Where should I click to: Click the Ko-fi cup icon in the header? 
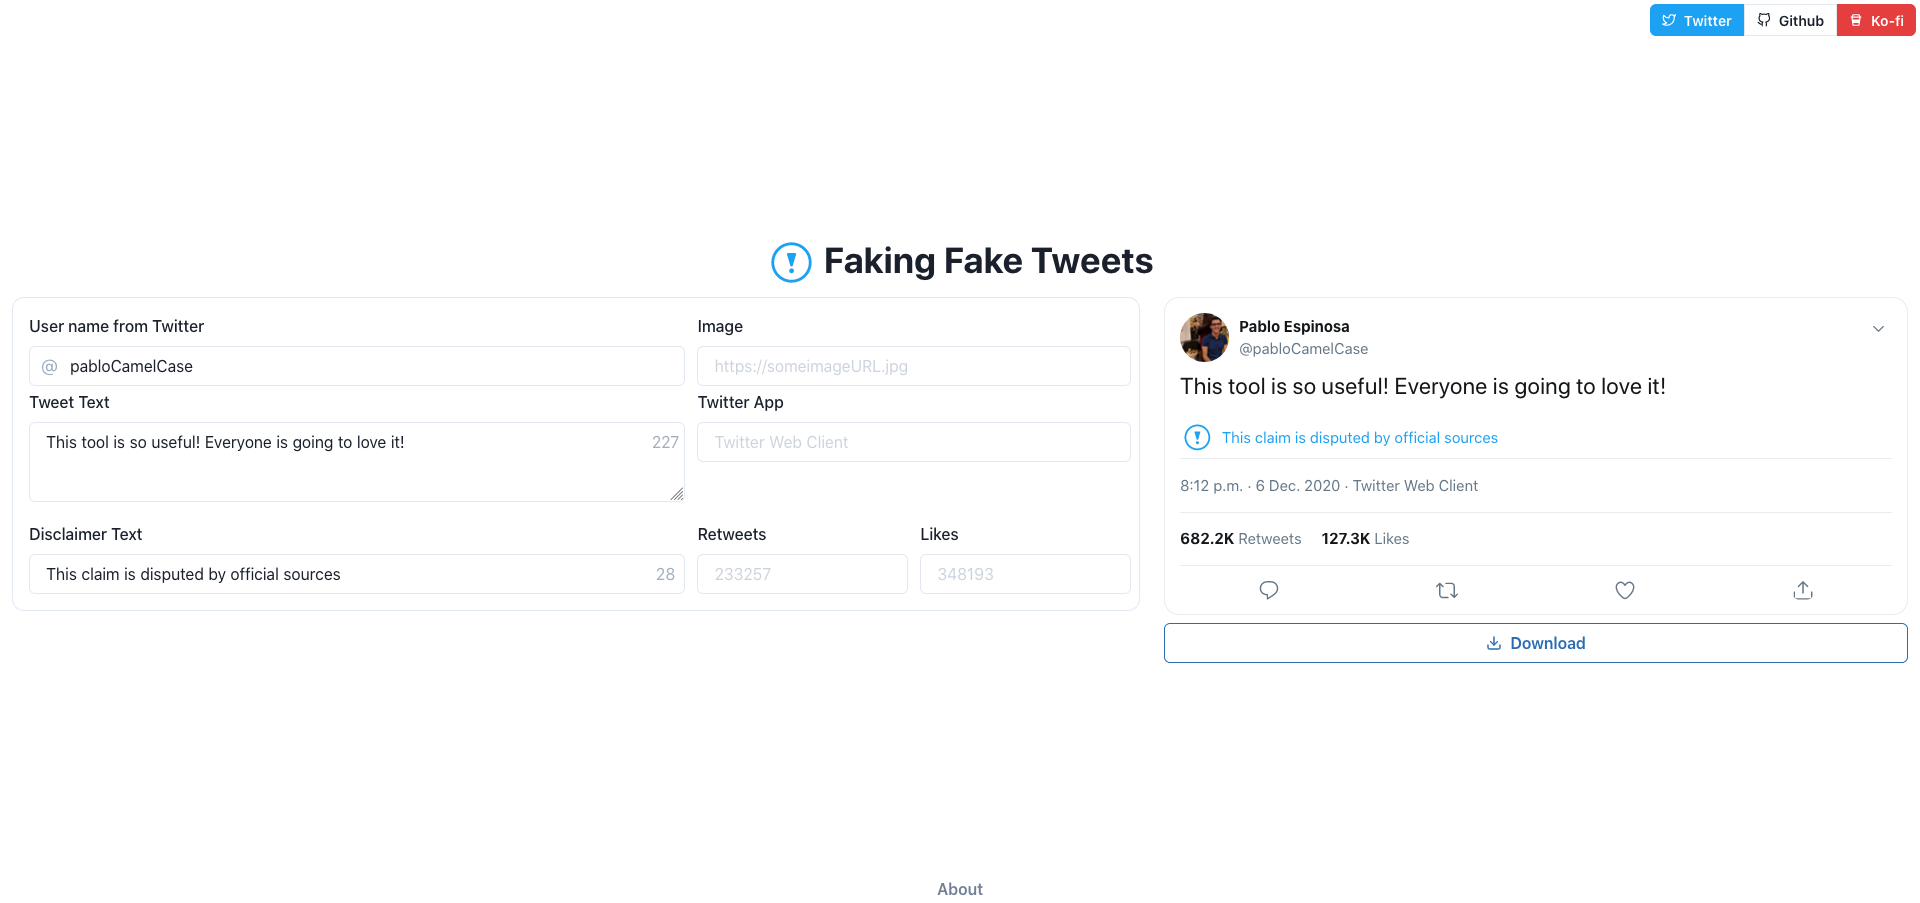(x=1856, y=20)
